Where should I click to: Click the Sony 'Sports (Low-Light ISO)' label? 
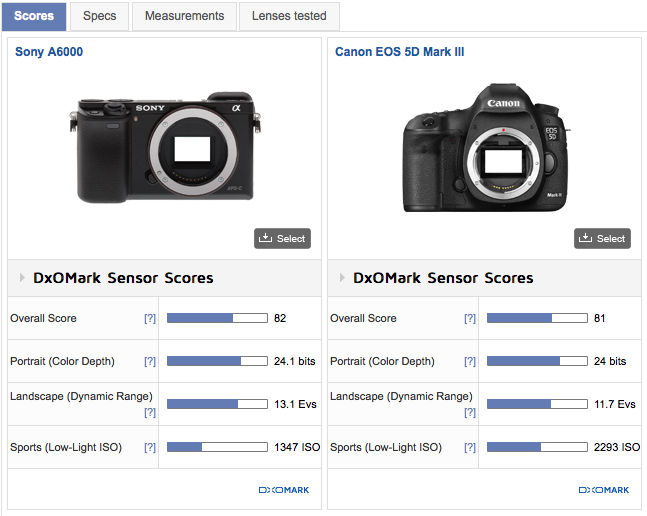(66, 447)
